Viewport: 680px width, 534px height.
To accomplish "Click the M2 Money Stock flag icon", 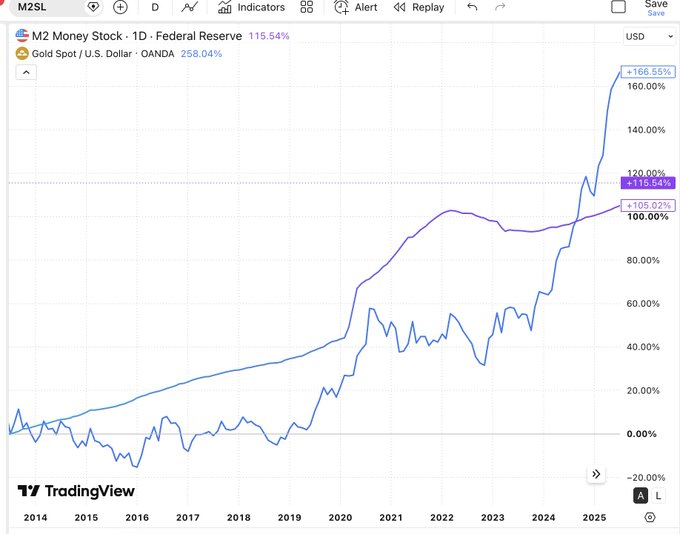I will pyautogui.click(x=22, y=36).
